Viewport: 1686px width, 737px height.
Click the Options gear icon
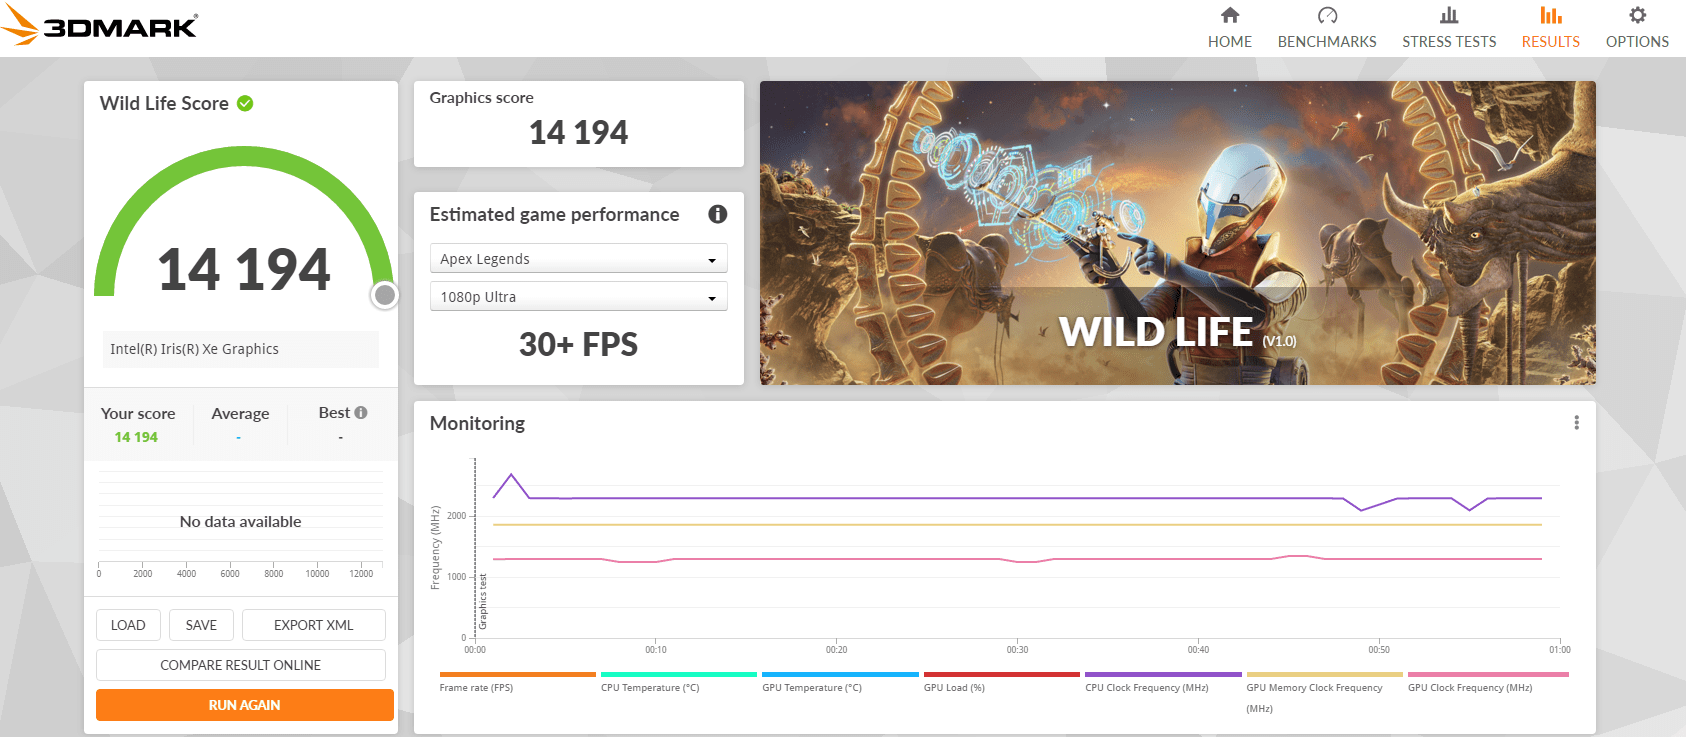point(1637,15)
